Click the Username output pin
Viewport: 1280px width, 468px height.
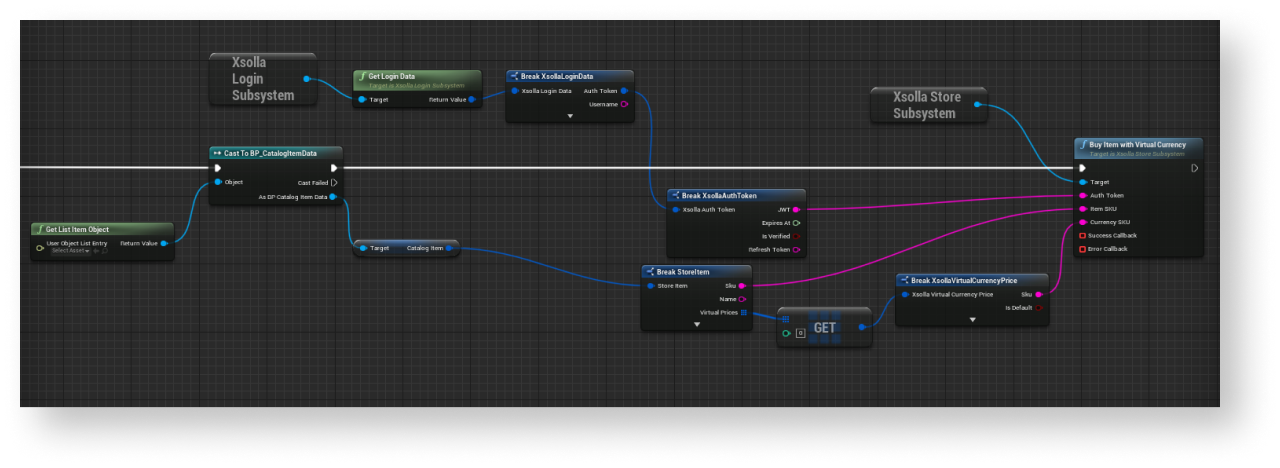[x=624, y=104]
